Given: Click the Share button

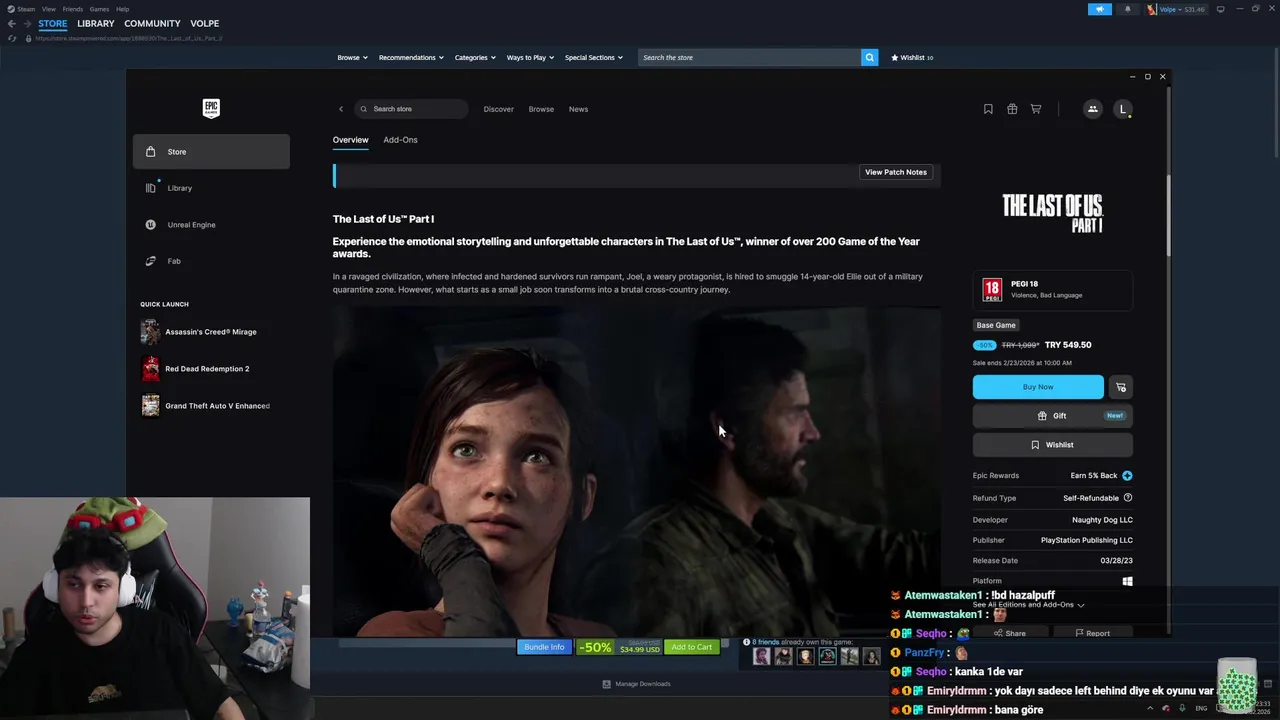Looking at the screenshot, I should [1010, 633].
